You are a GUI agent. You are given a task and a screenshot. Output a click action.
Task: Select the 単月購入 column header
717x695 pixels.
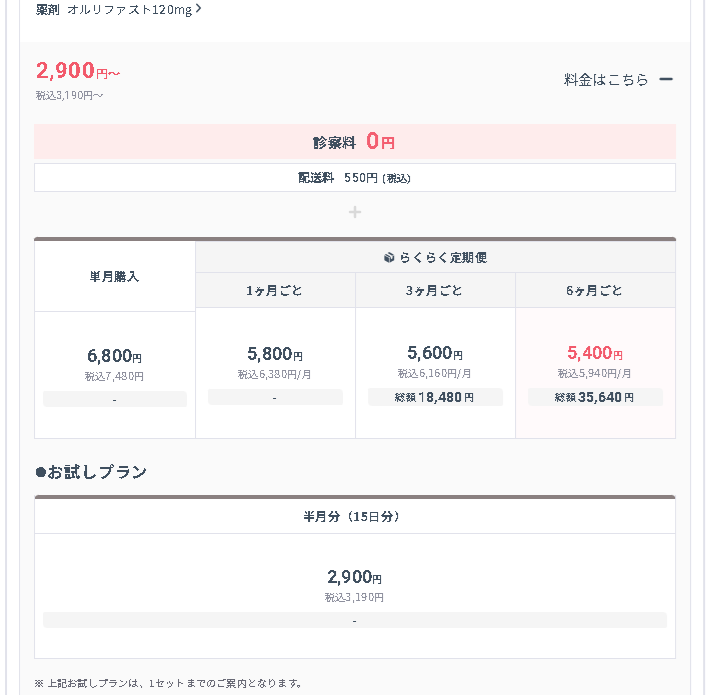pos(114,277)
